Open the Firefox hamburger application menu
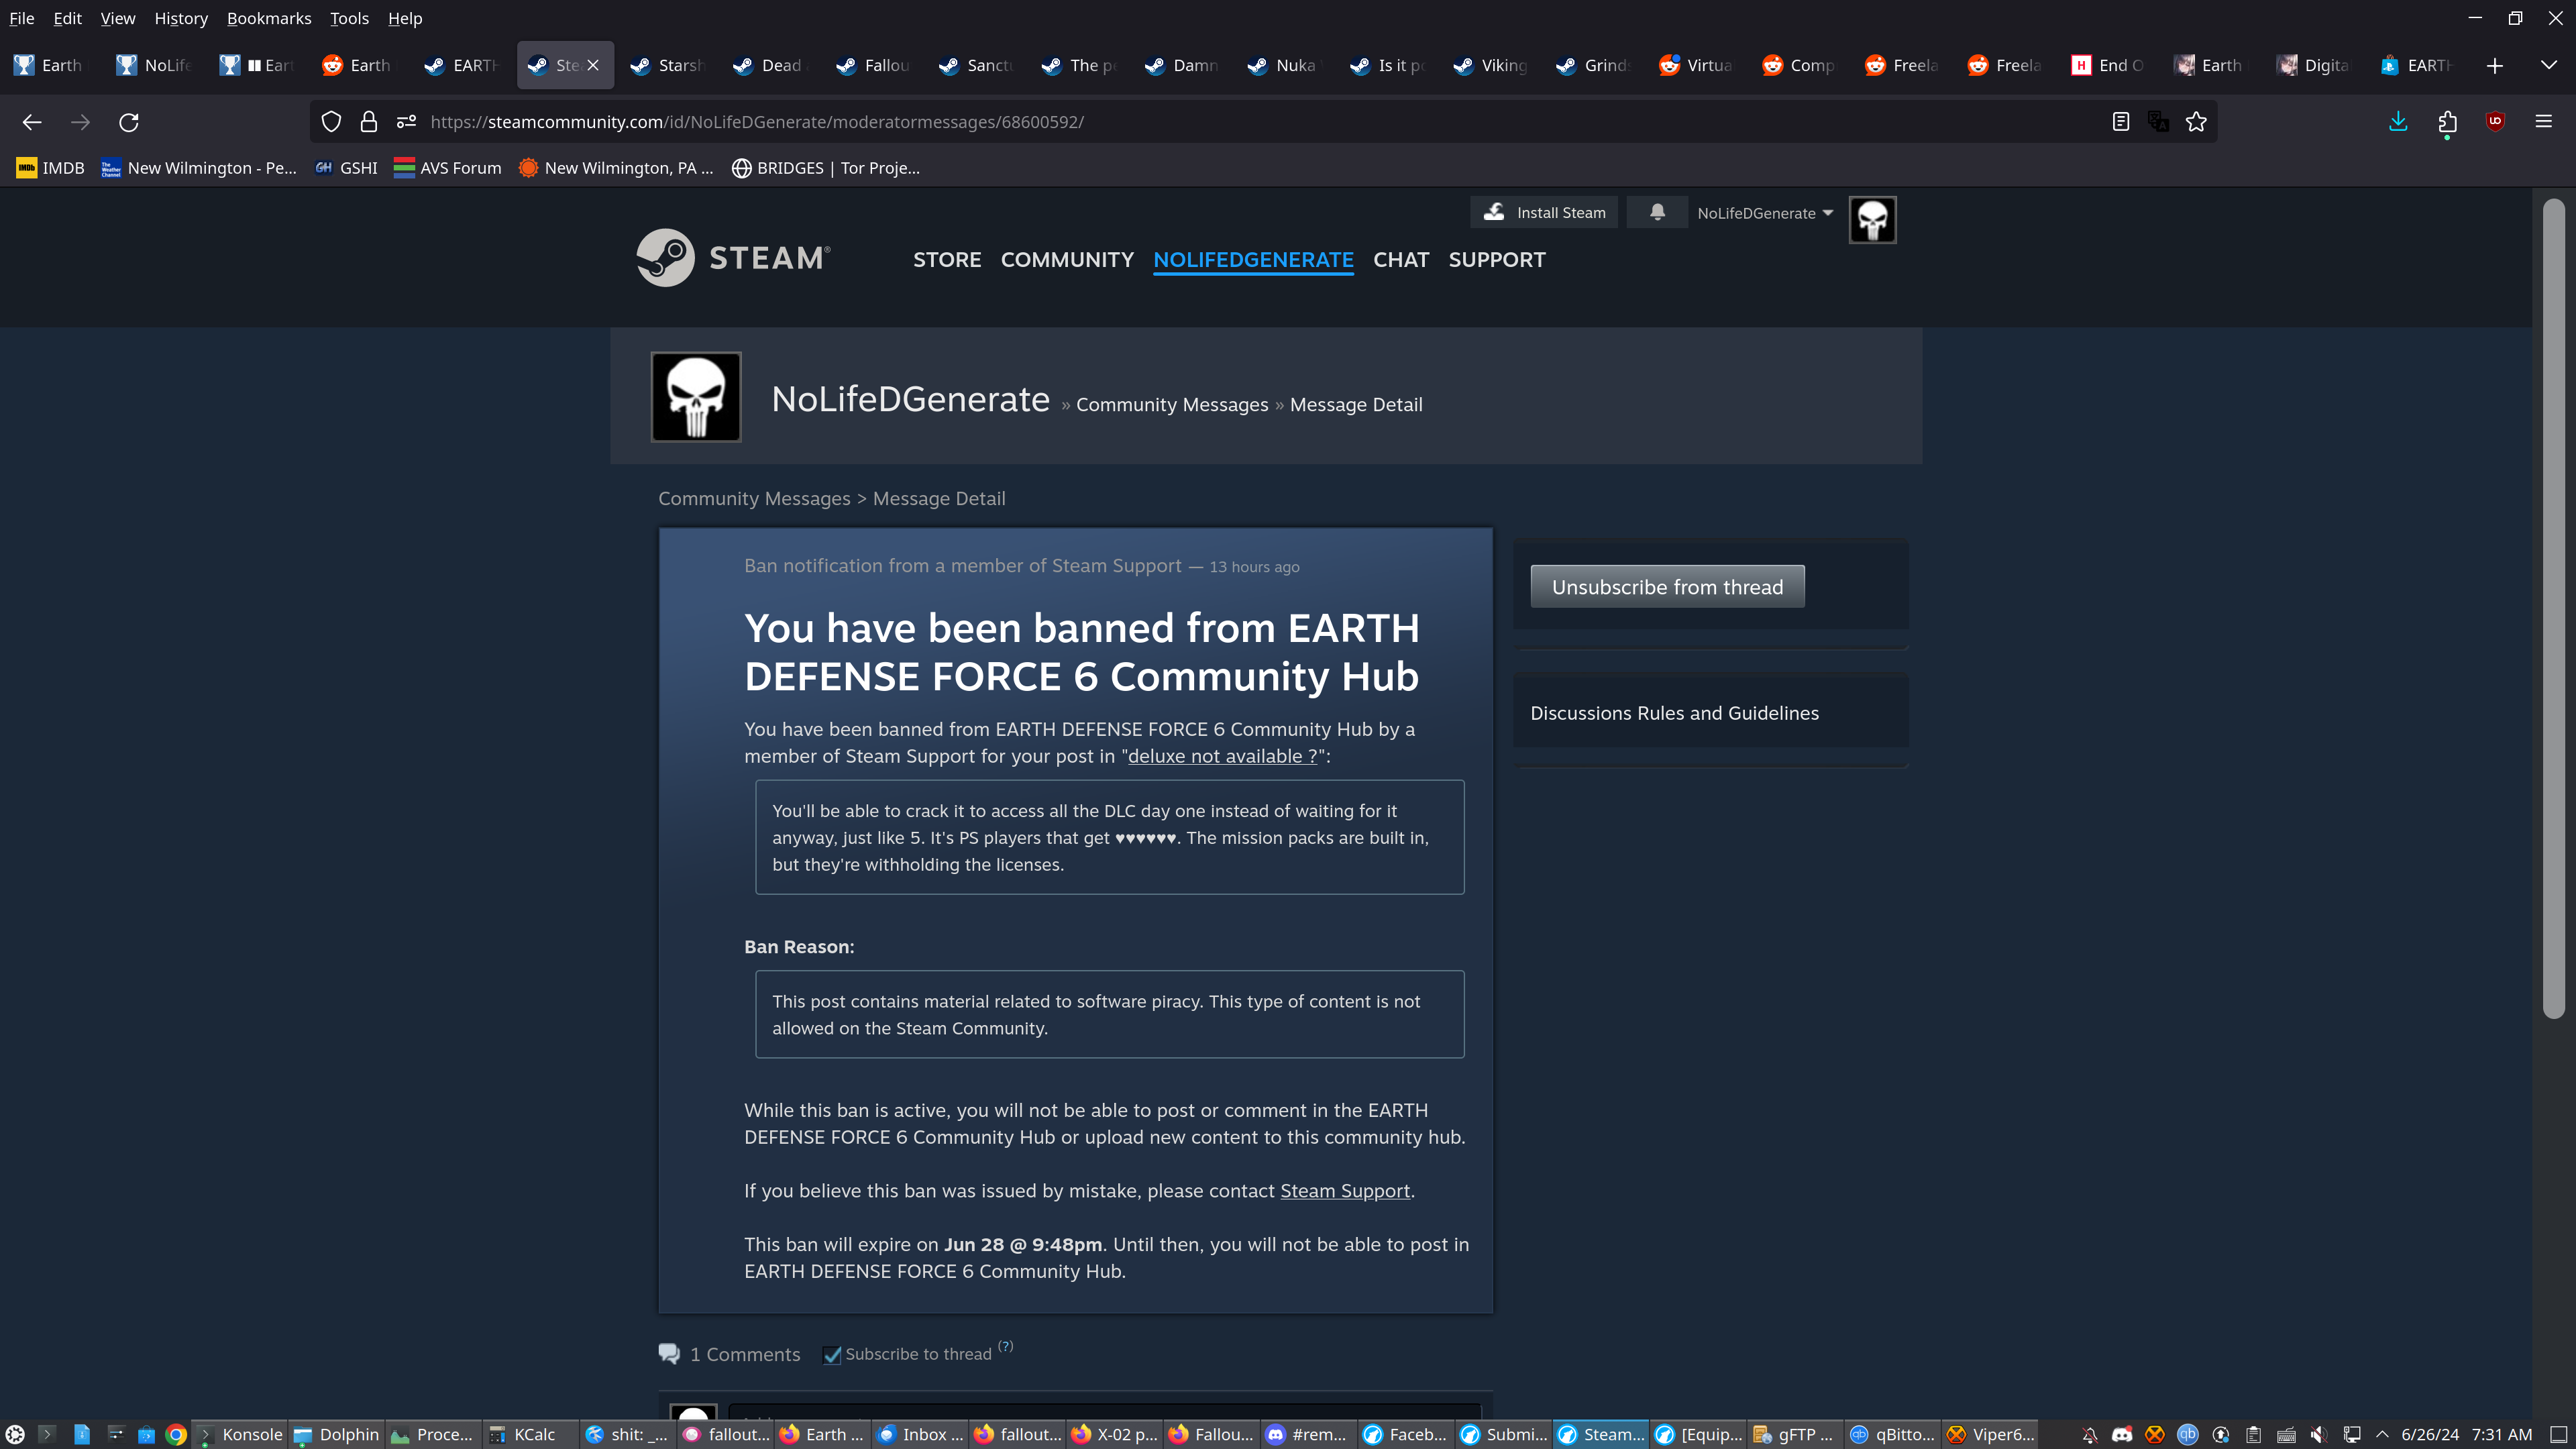 pos(2544,122)
